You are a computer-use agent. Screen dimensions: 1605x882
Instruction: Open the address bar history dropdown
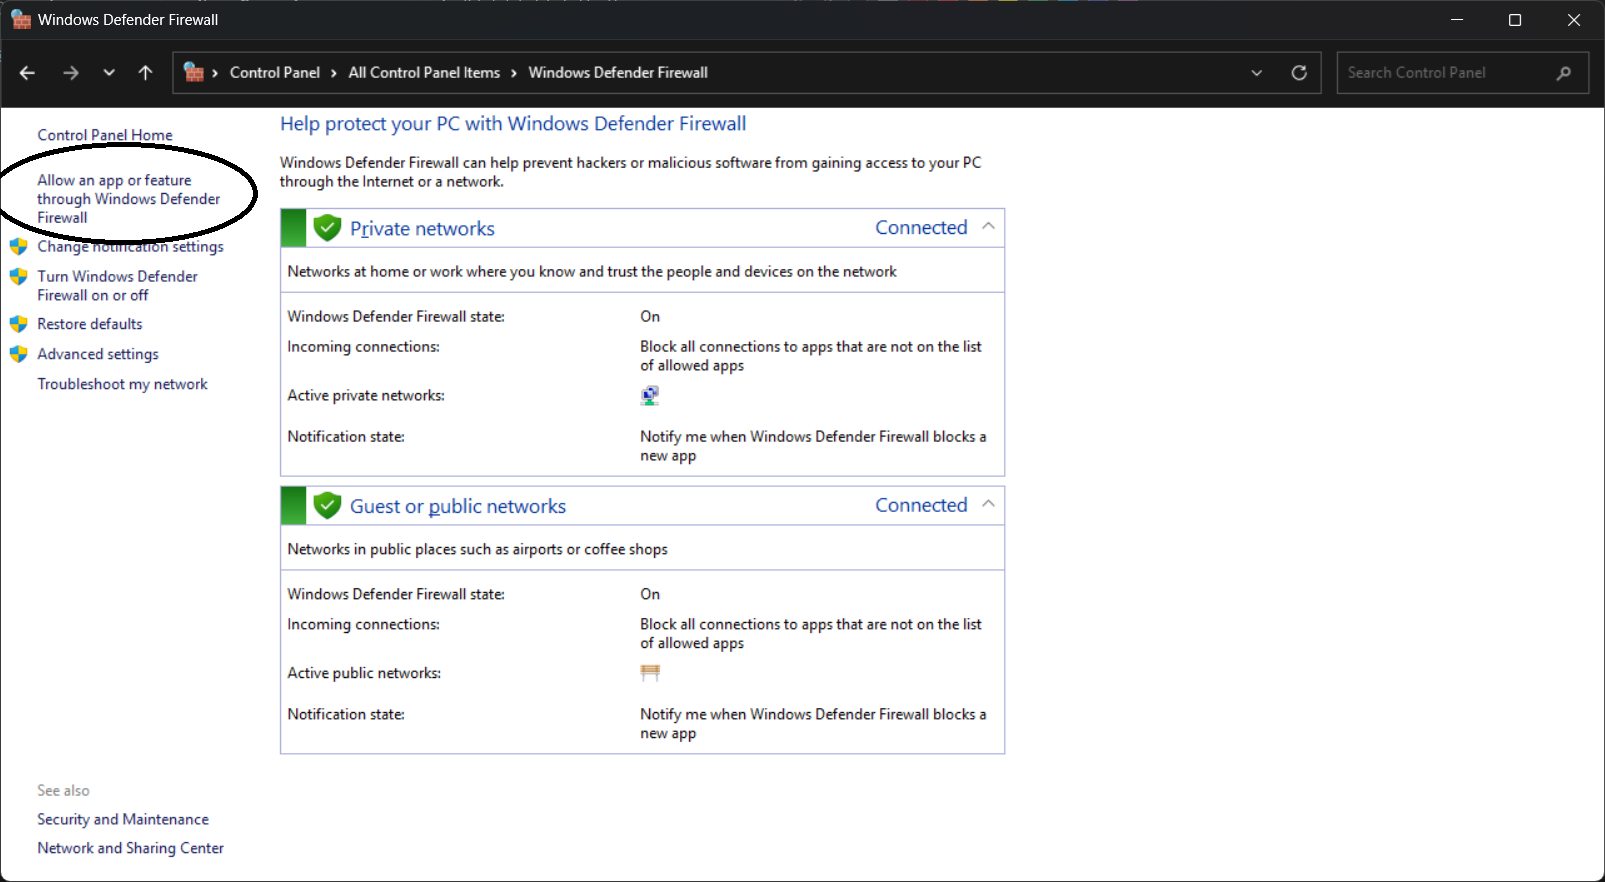[1256, 73]
